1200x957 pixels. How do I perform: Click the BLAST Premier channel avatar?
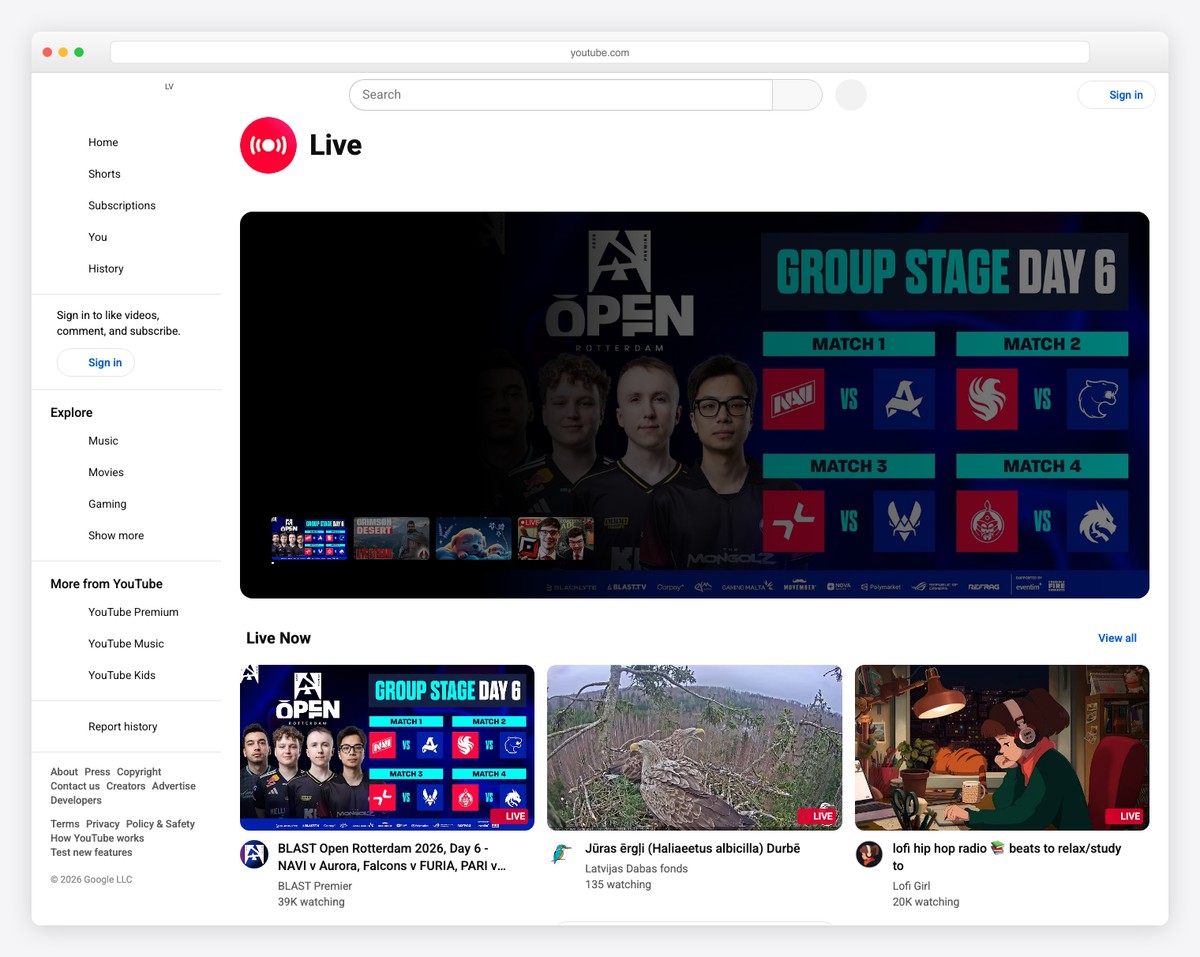255,854
